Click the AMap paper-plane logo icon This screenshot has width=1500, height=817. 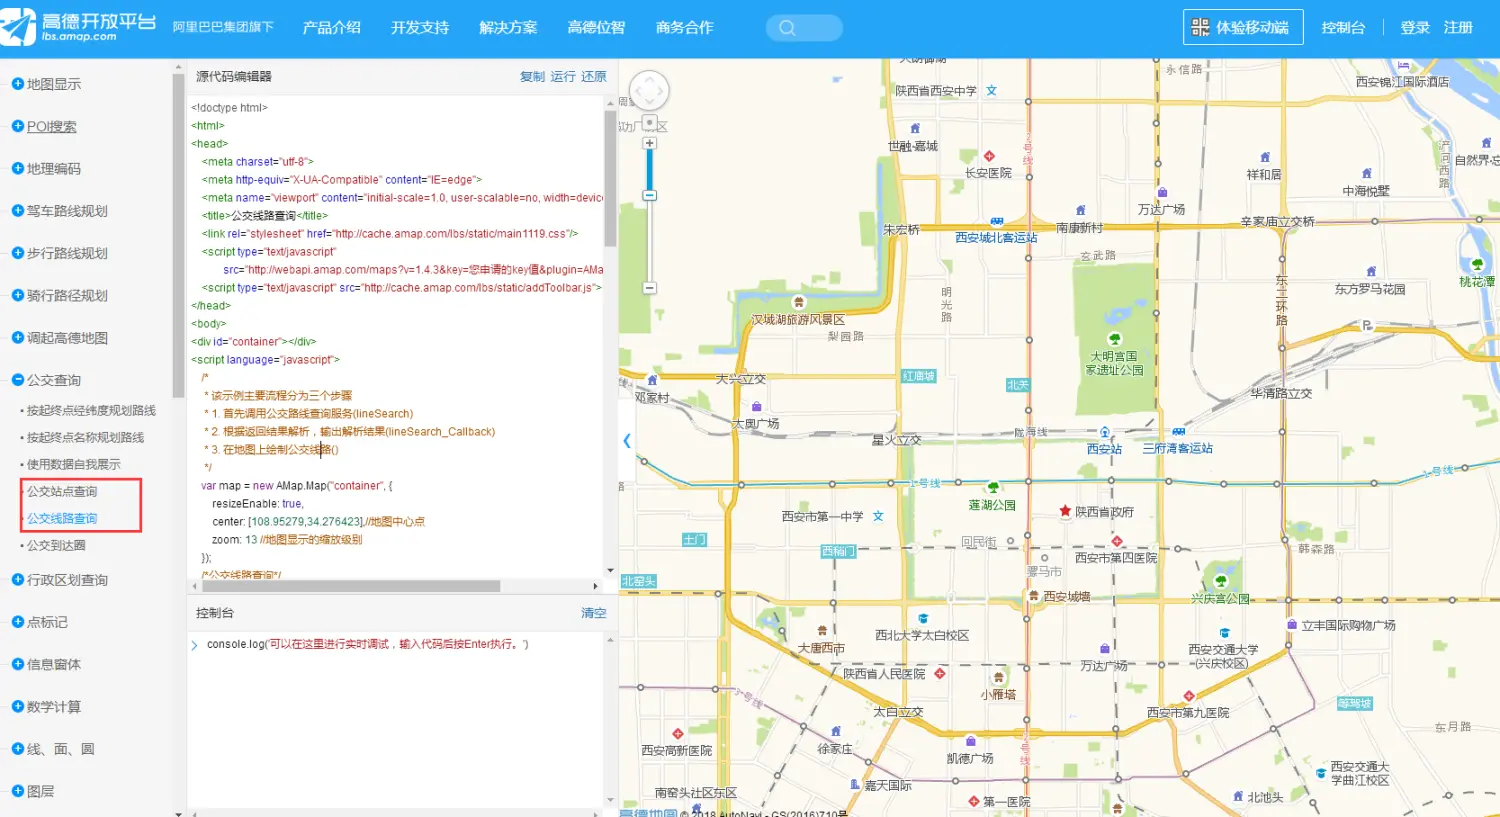click(18, 28)
